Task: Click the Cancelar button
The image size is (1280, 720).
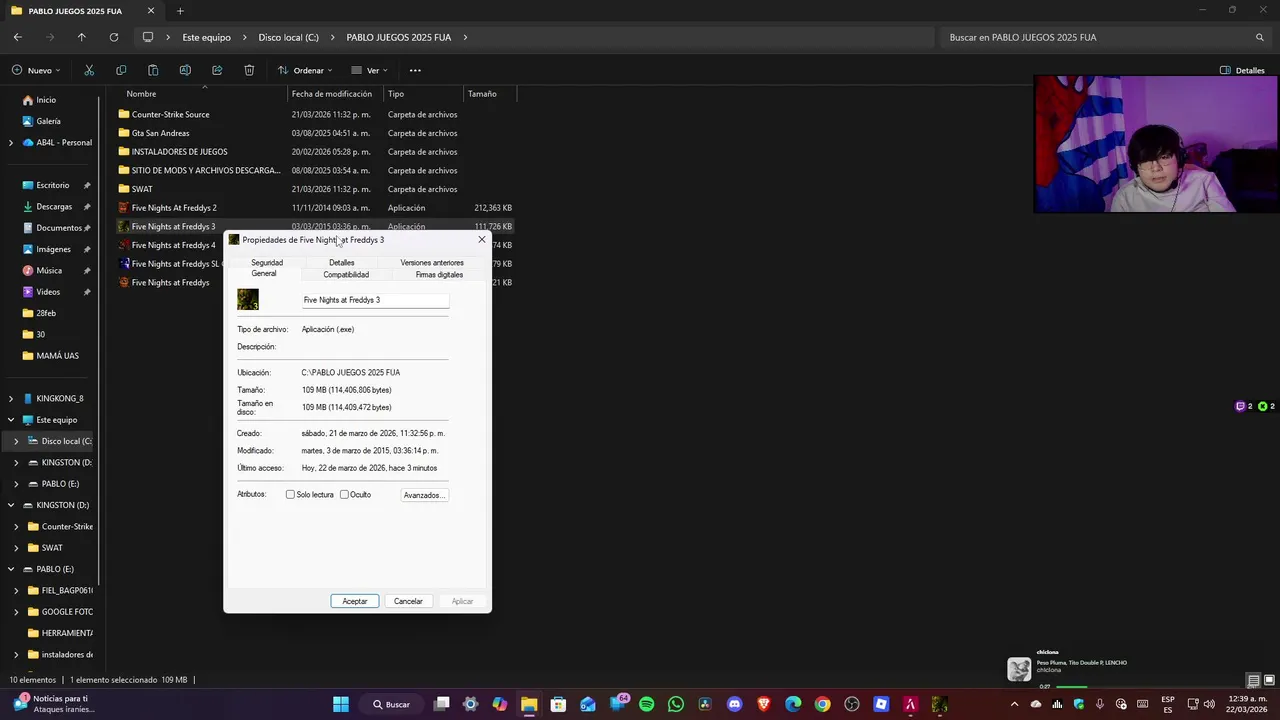Action: coord(408,601)
